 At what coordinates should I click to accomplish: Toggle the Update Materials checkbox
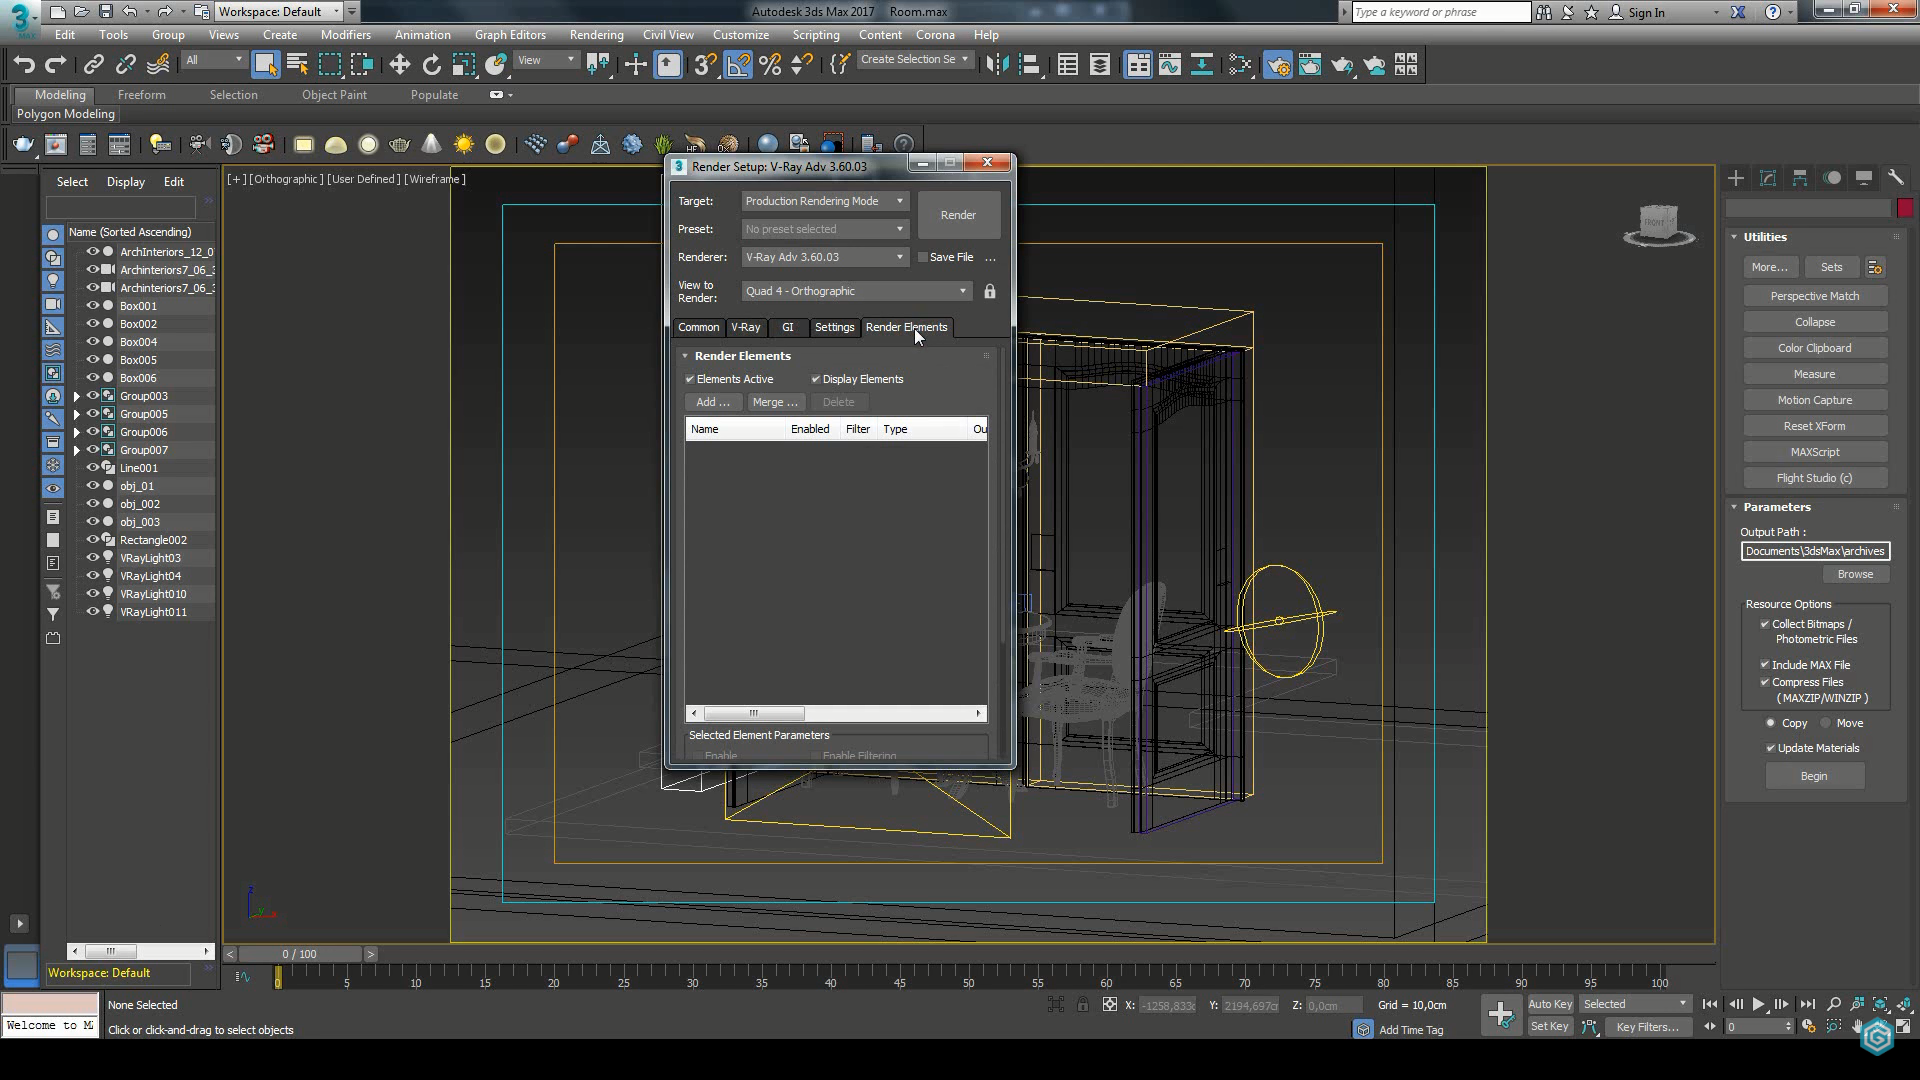point(1771,748)
